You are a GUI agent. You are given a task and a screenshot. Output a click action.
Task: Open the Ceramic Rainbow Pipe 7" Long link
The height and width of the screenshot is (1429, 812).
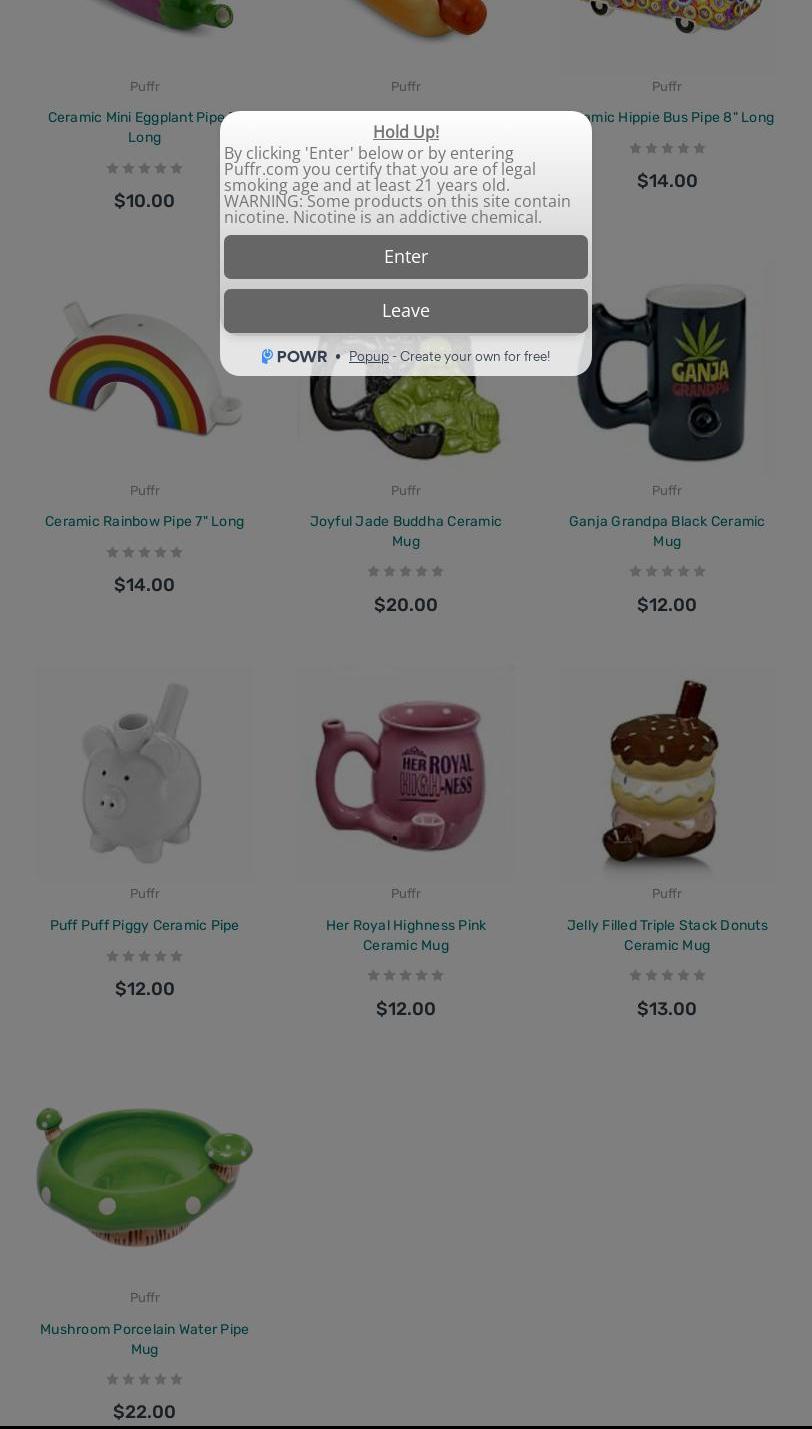coord(144,521)
